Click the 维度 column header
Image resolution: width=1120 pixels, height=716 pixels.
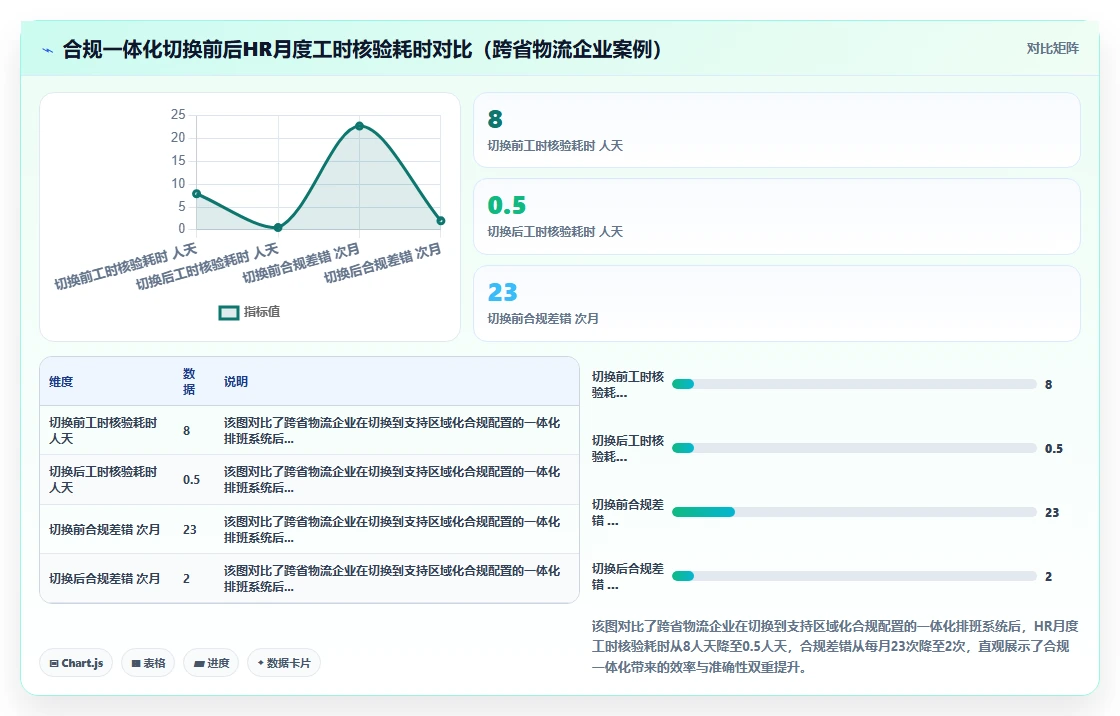pyautogui.click(x=61, y=382)
